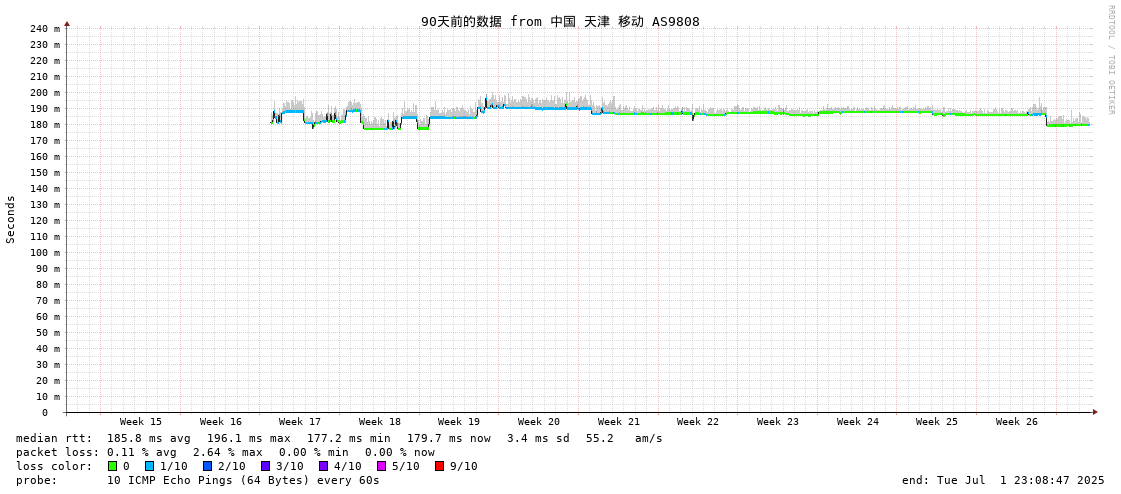Screen dimensions: 1121x494
Task: Click the end timestamp Tue Jul 1
Action: coord(1003,480)
